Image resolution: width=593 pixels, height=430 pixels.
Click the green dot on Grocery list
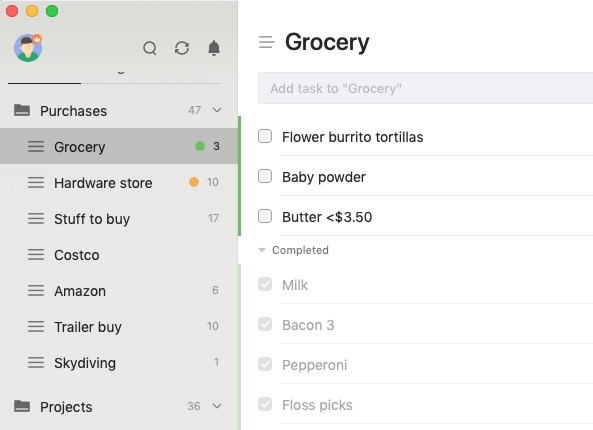200,146
